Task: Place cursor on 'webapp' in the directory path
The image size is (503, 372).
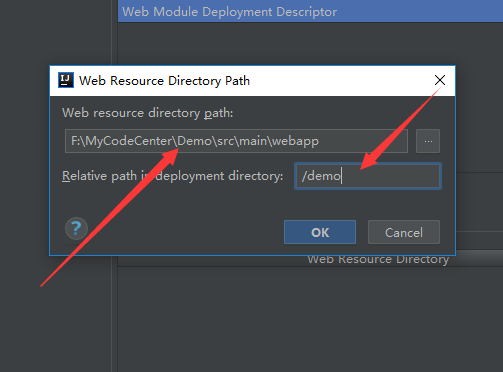Action: [295, 141]
